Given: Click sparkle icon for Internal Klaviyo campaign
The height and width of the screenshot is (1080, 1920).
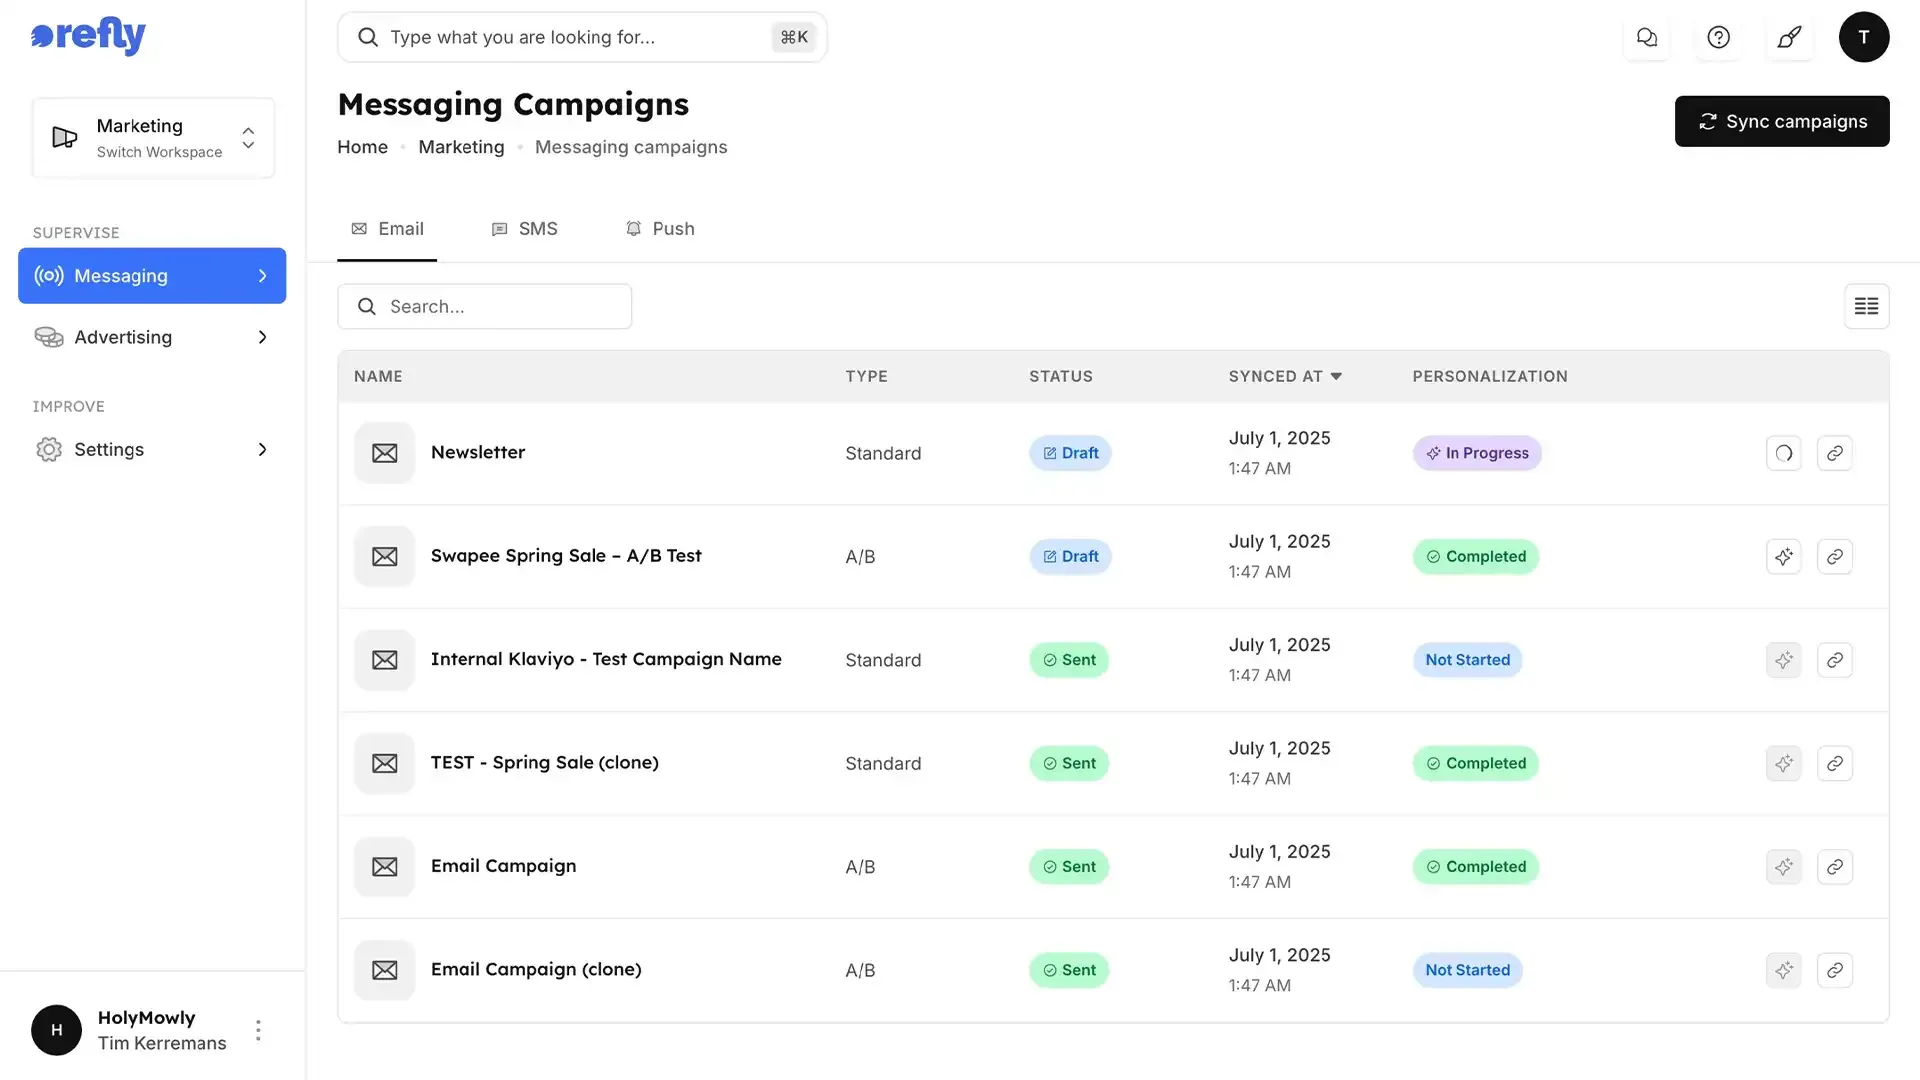Looking at the screenshot, I should (1784, 660).
